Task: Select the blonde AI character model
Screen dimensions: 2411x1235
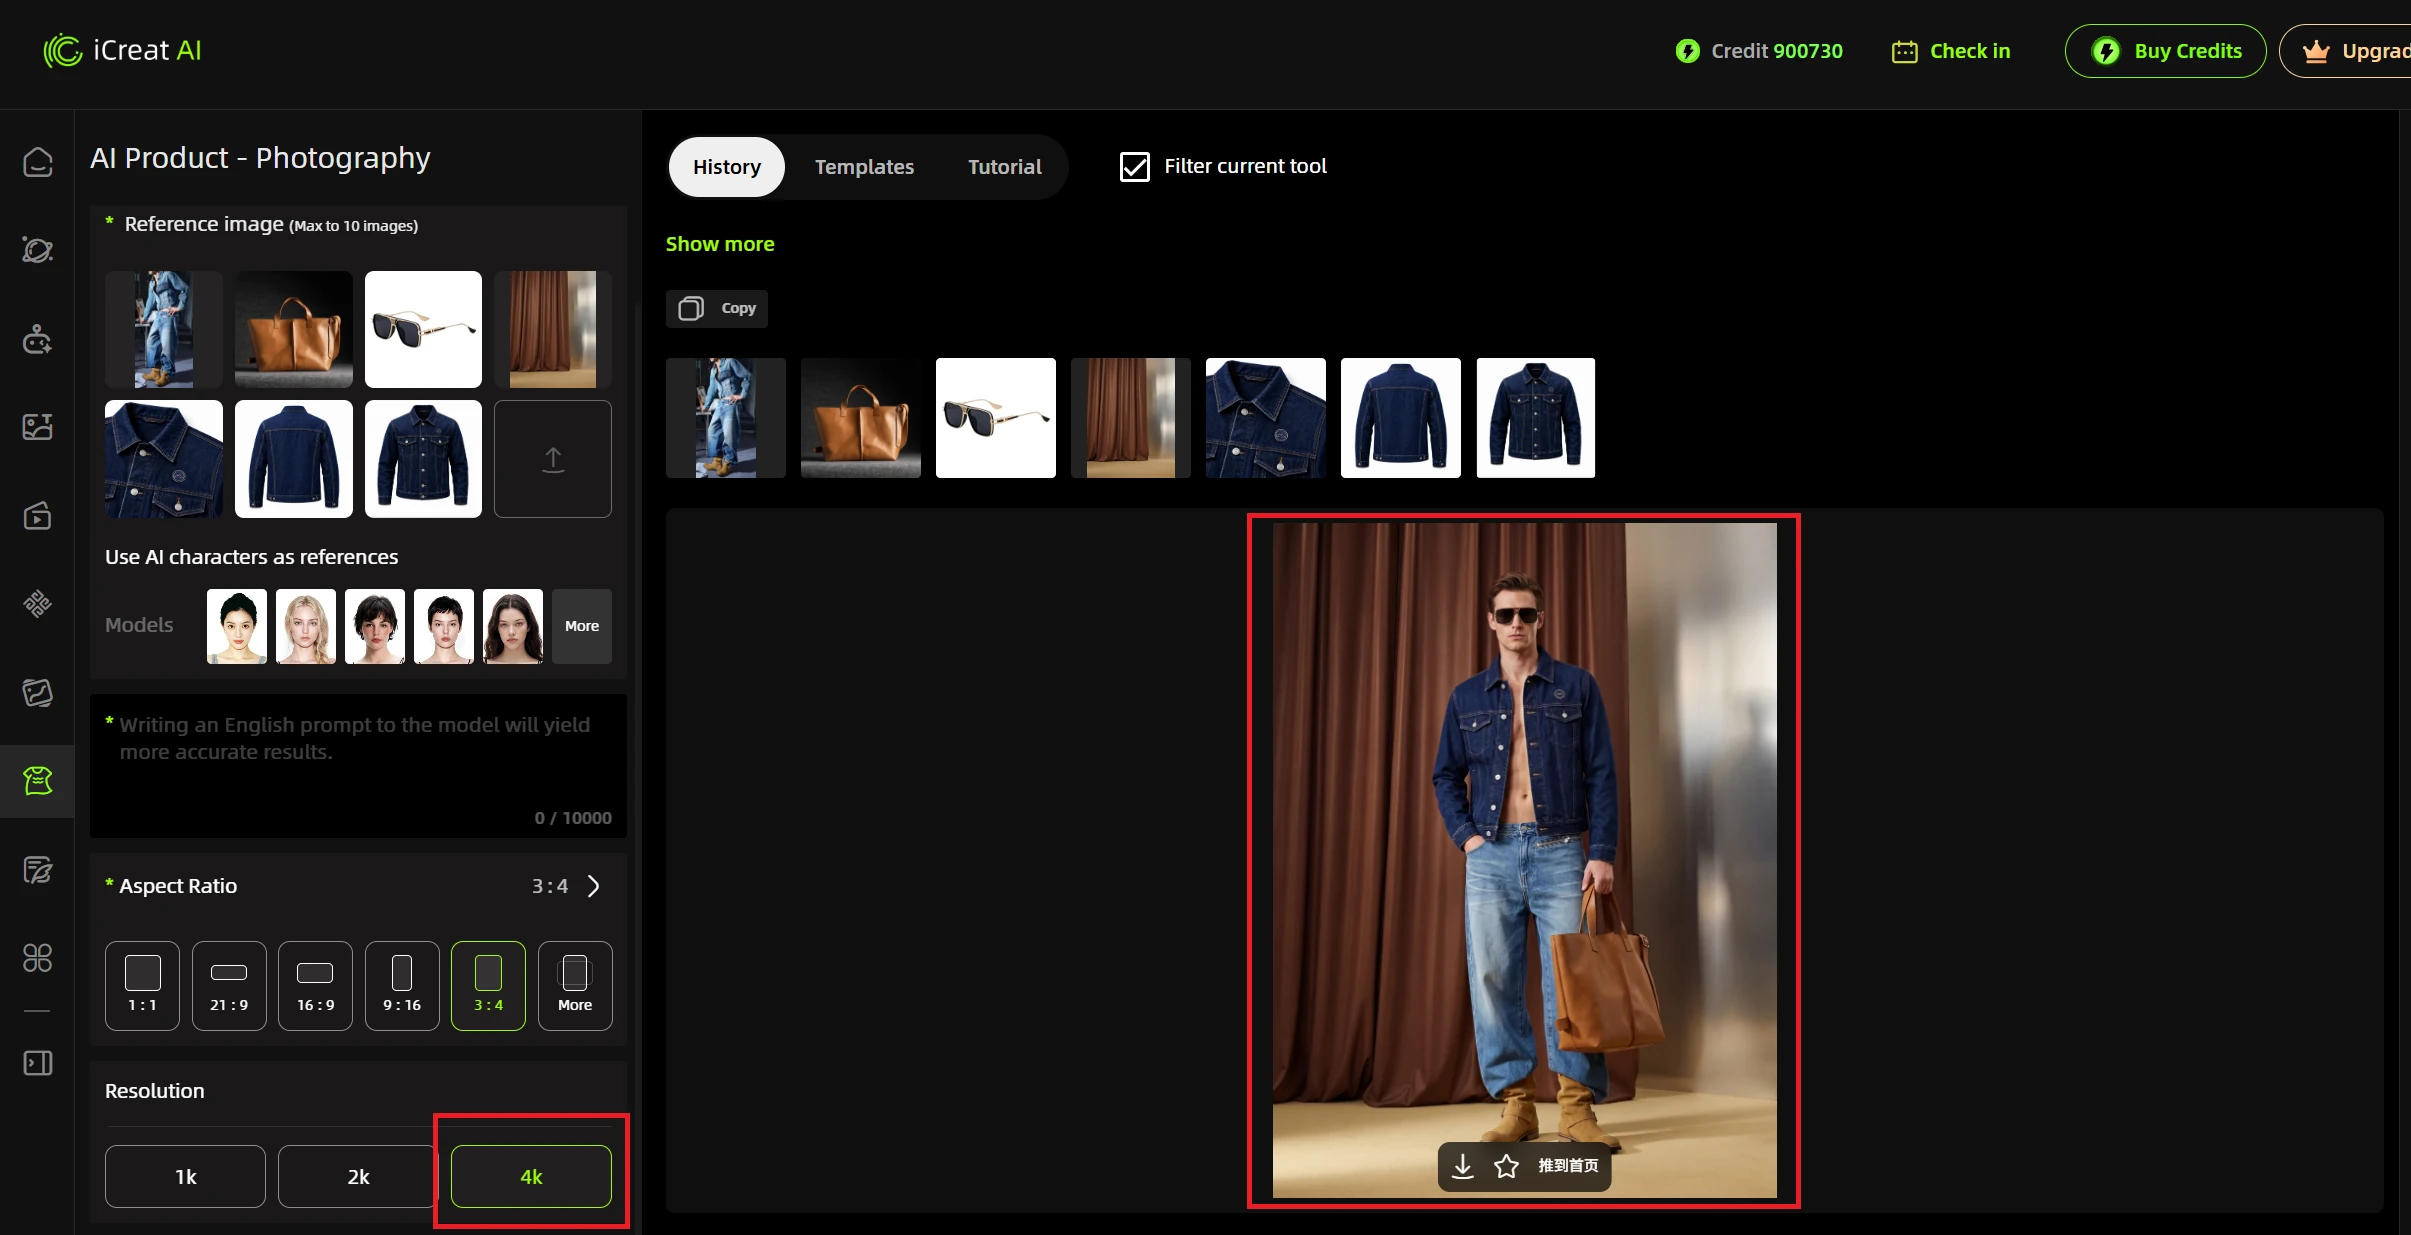Action: click(x=306, y=626)
